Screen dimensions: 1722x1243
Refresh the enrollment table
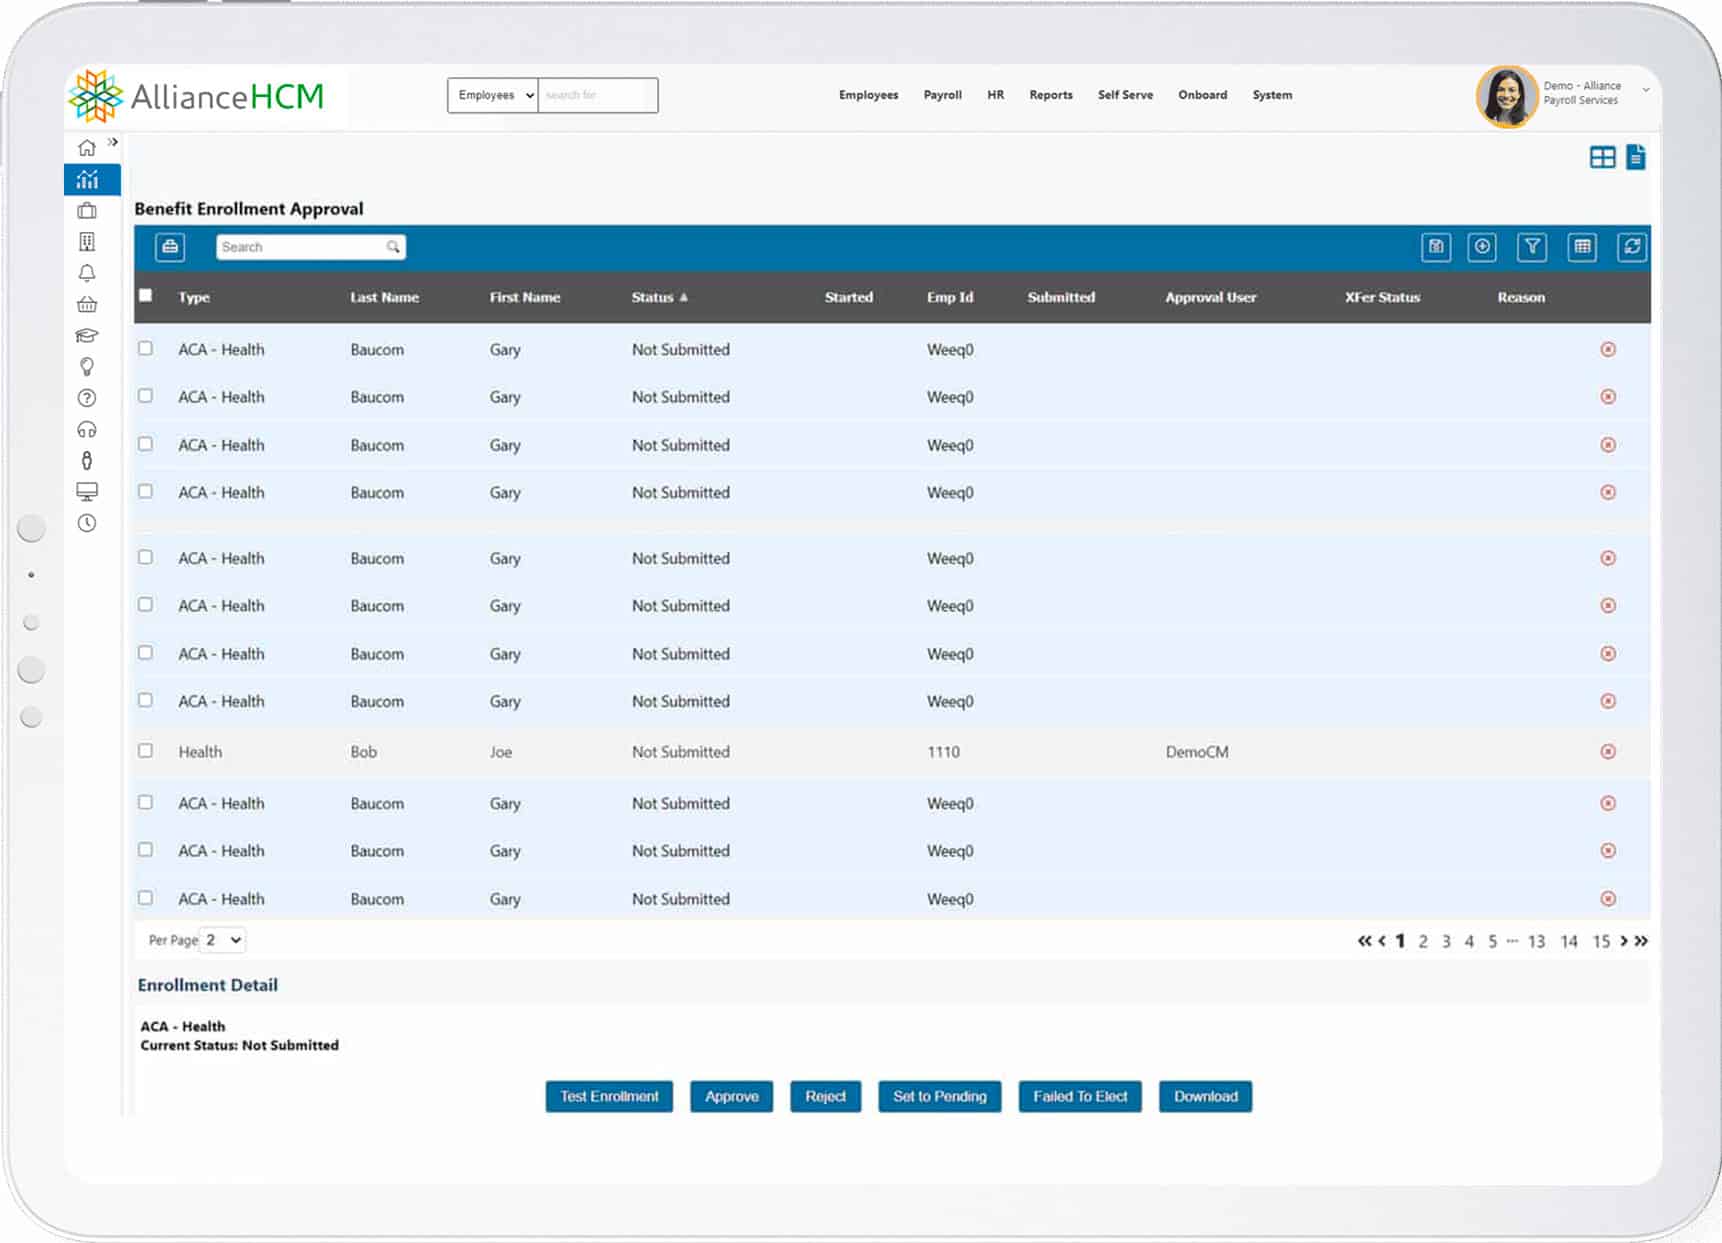tap(1632, 247)
